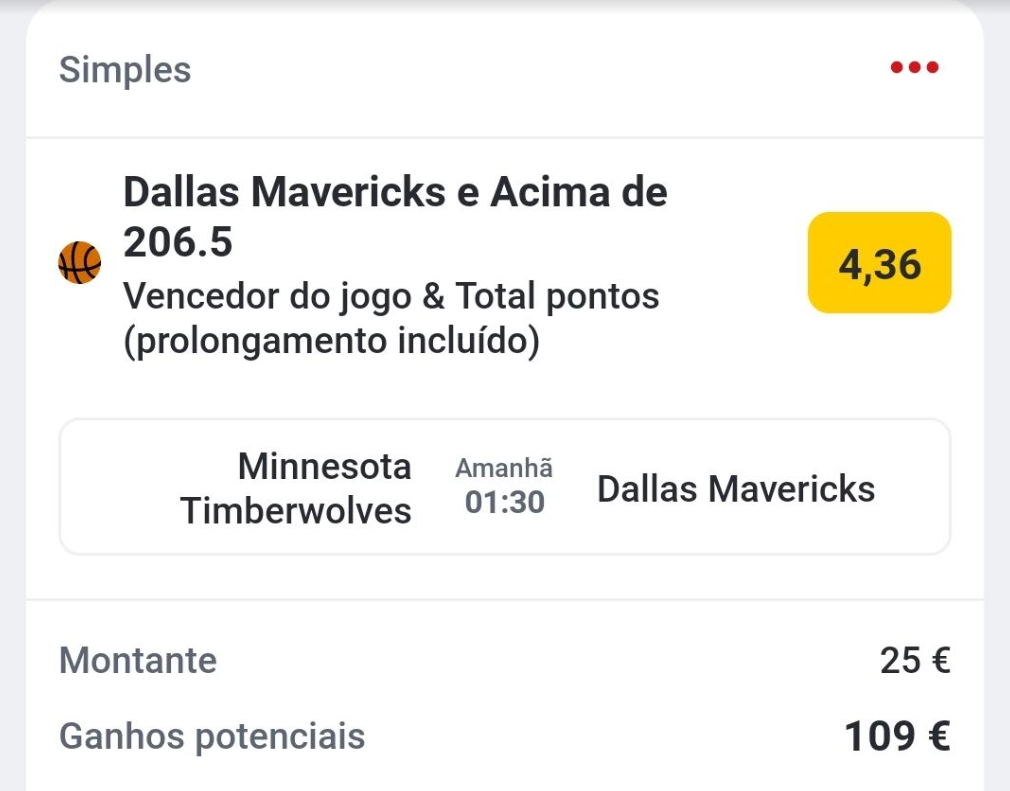Select the Simples bet type label
Screen dimensions: 1010x791
[125, 70]
